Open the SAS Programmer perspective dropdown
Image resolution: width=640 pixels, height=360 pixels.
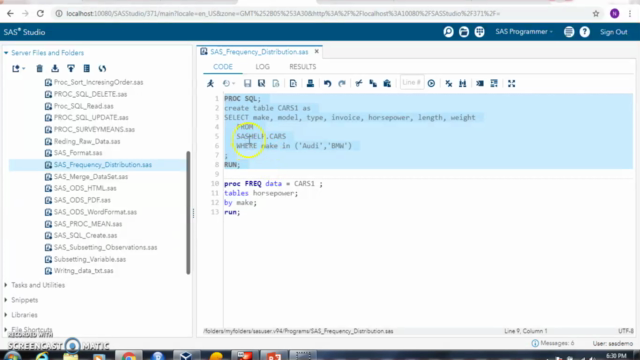[524, 31]
